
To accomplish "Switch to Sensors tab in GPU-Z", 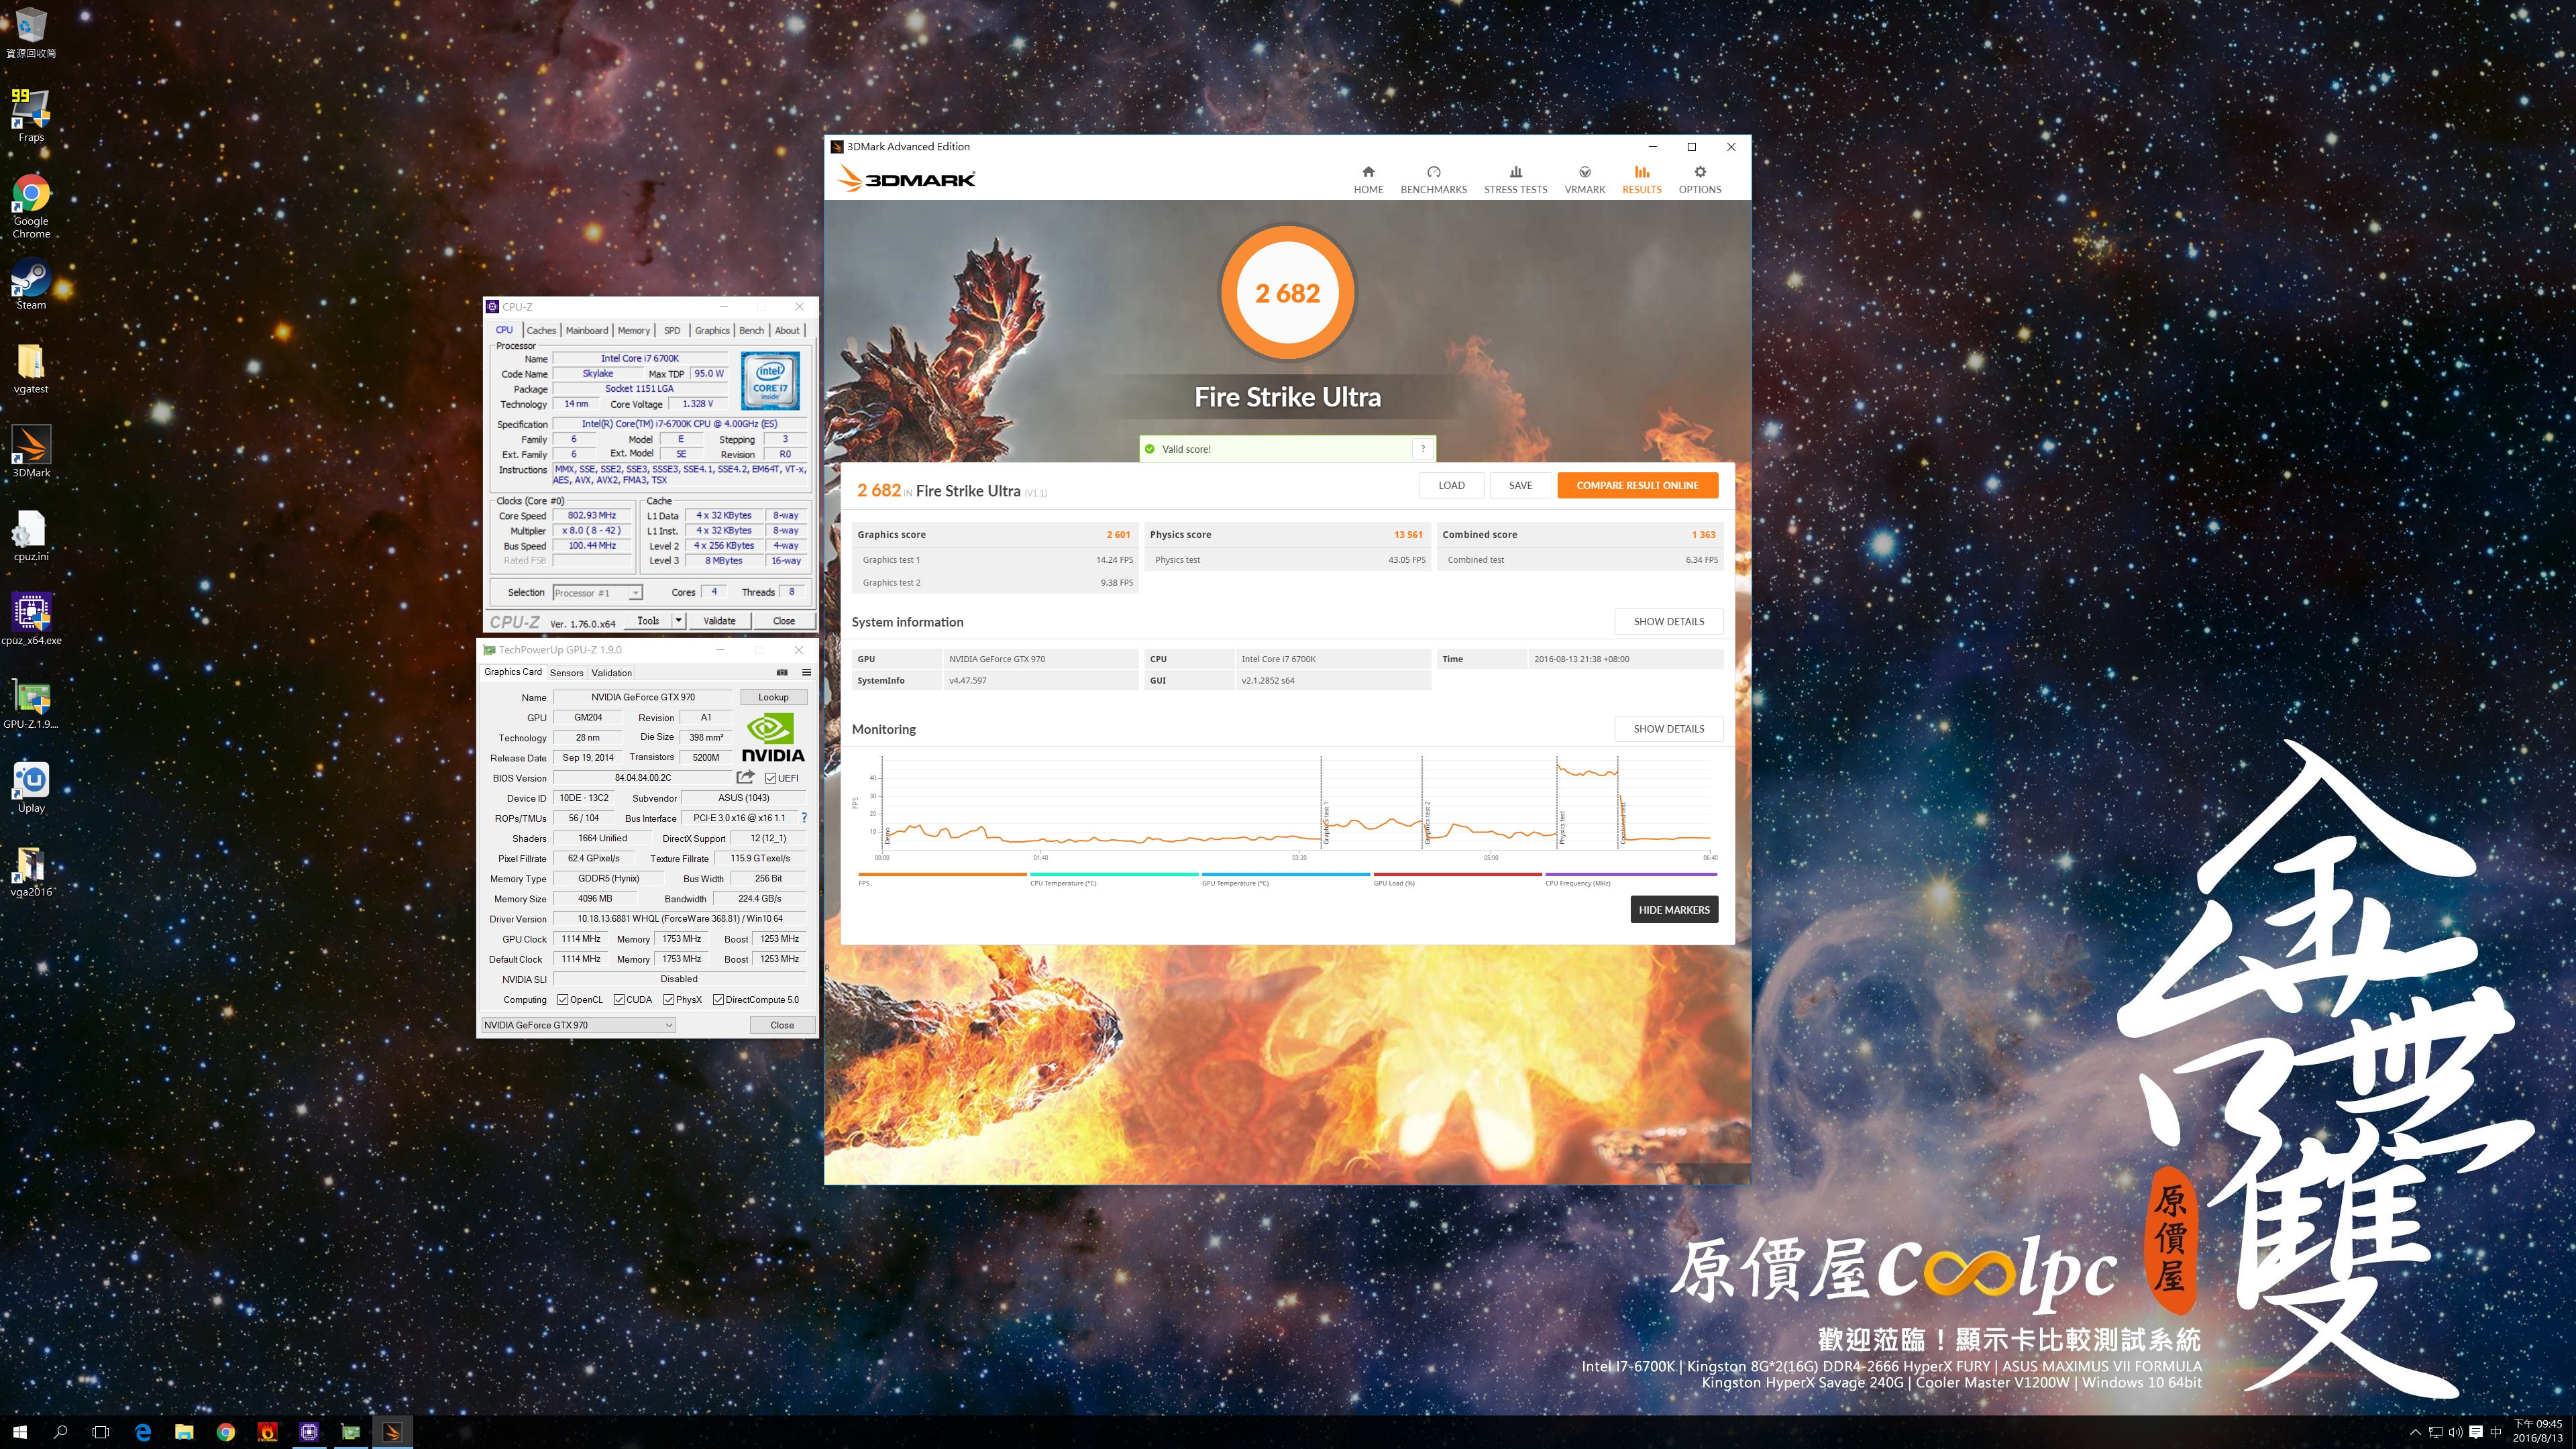I will pos(566,672).
